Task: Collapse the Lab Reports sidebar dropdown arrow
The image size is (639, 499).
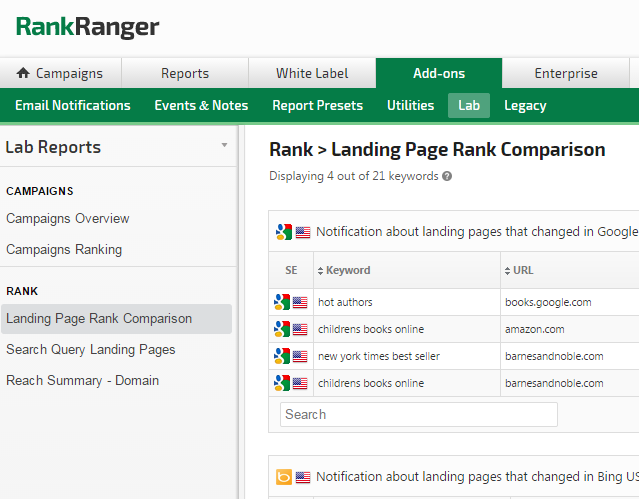Action: click(x=224, y=146)
